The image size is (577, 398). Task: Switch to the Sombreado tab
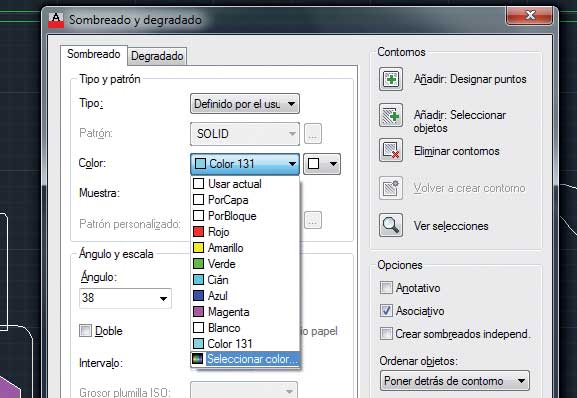[x=94, y=55]
